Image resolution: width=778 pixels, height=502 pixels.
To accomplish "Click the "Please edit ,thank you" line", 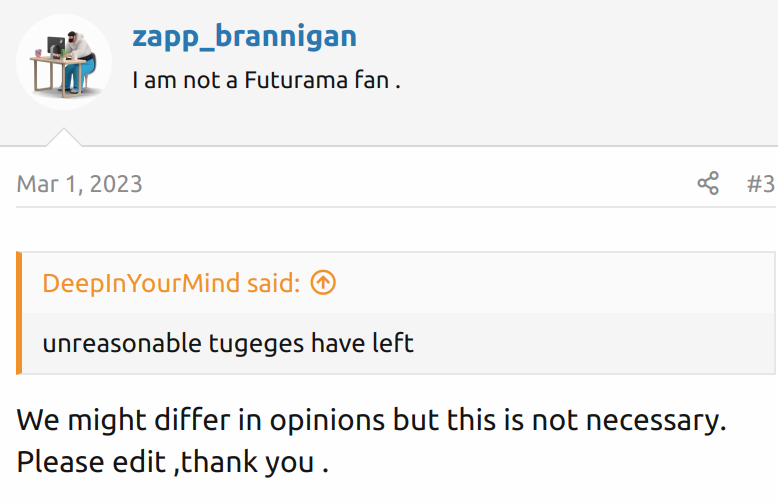I will (x=172, y=463).
